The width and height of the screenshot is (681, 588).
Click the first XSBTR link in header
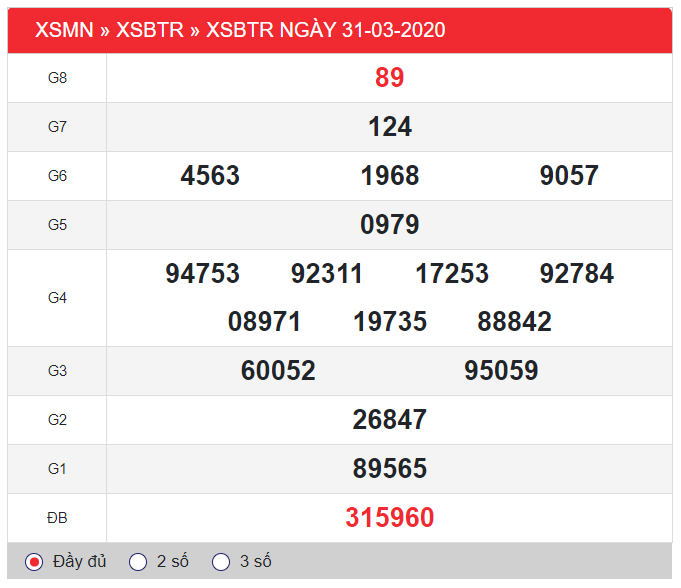(150, 30)
